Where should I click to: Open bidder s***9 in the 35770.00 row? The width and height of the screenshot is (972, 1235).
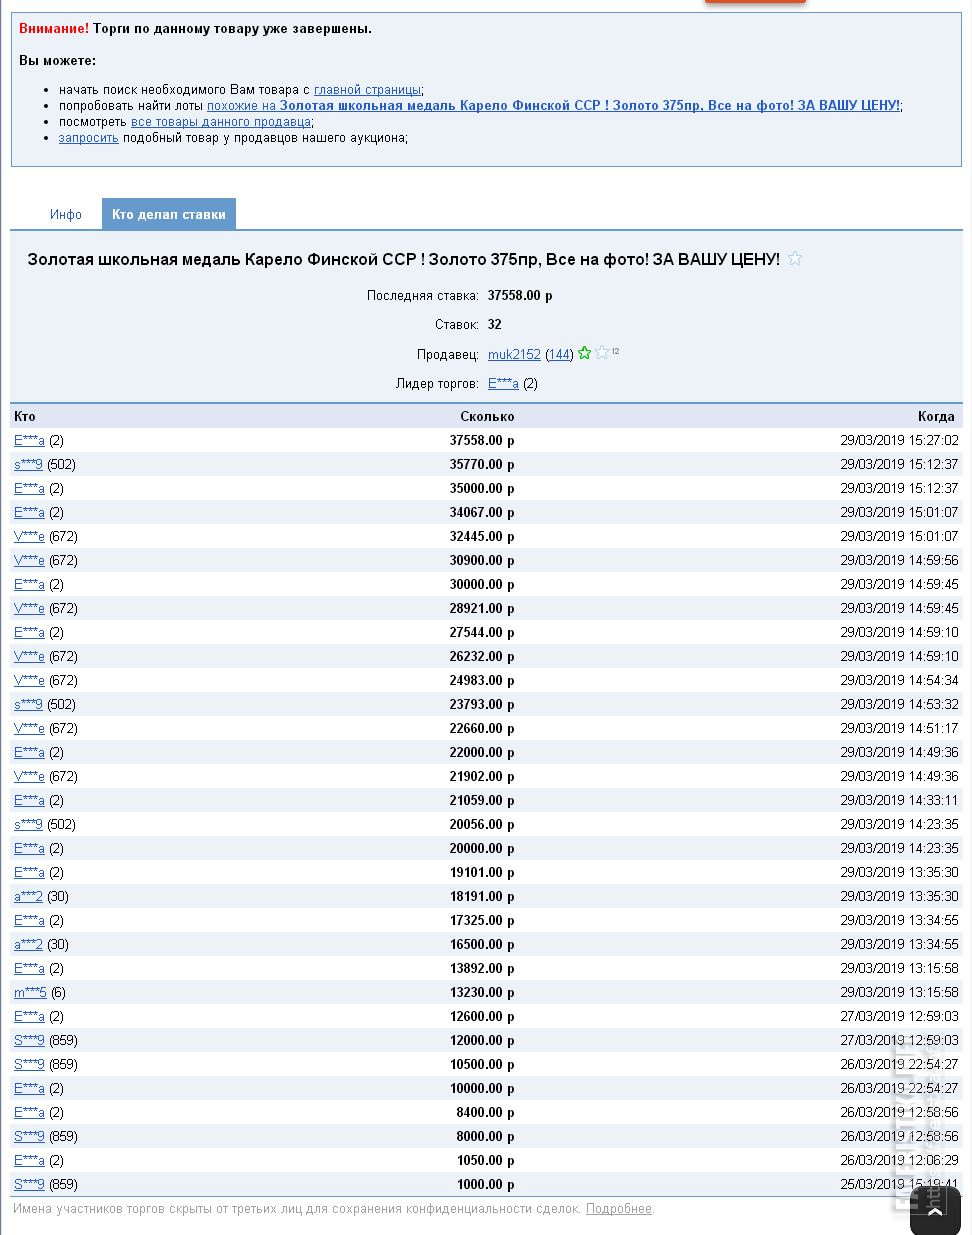28,465
